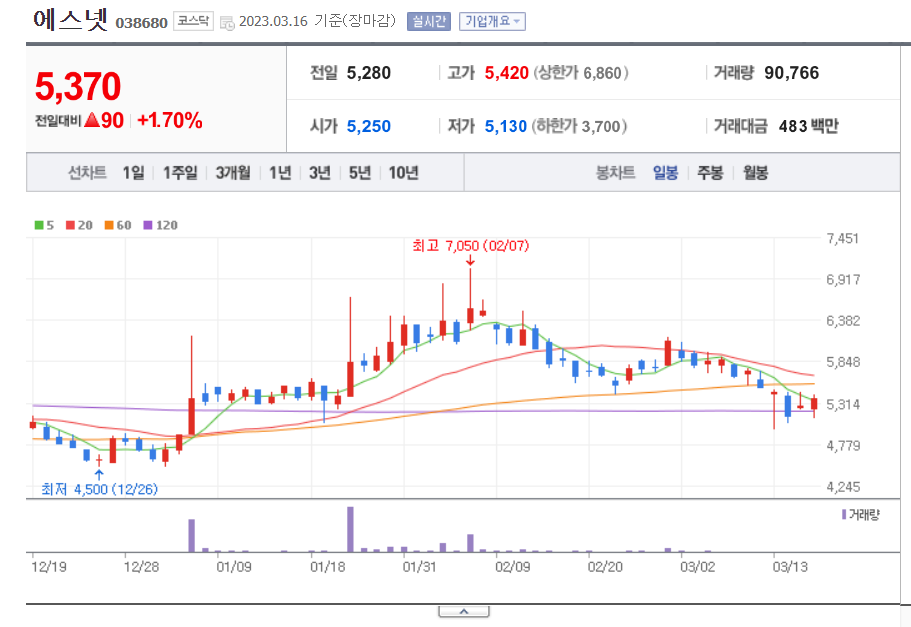Click the purple 거래량 volume legend
This screenshot has width=911, height=627.
click(x=860, y=514)
